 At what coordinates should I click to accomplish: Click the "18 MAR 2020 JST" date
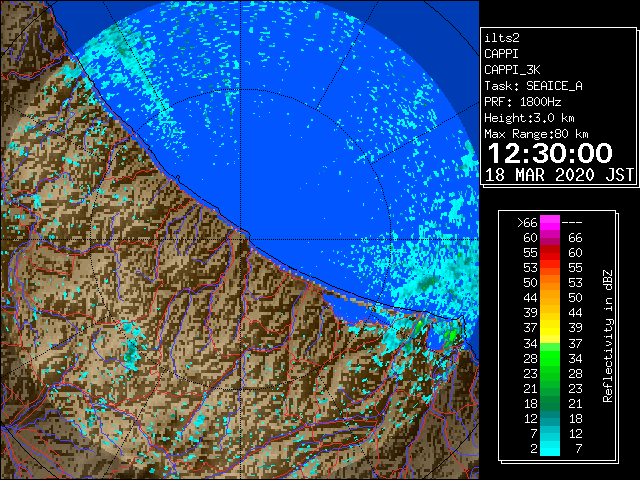coord(559,175)
